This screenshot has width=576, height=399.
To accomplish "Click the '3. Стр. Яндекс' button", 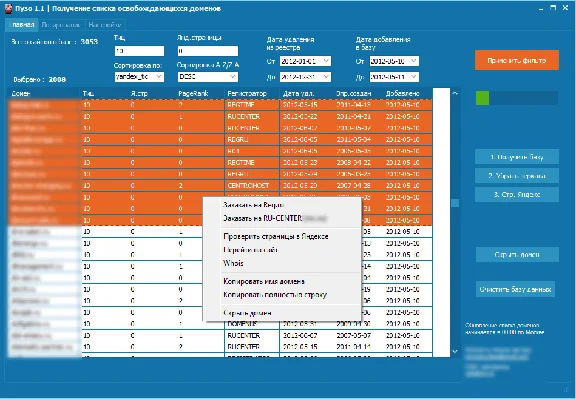I will click(x=516, y=194).
